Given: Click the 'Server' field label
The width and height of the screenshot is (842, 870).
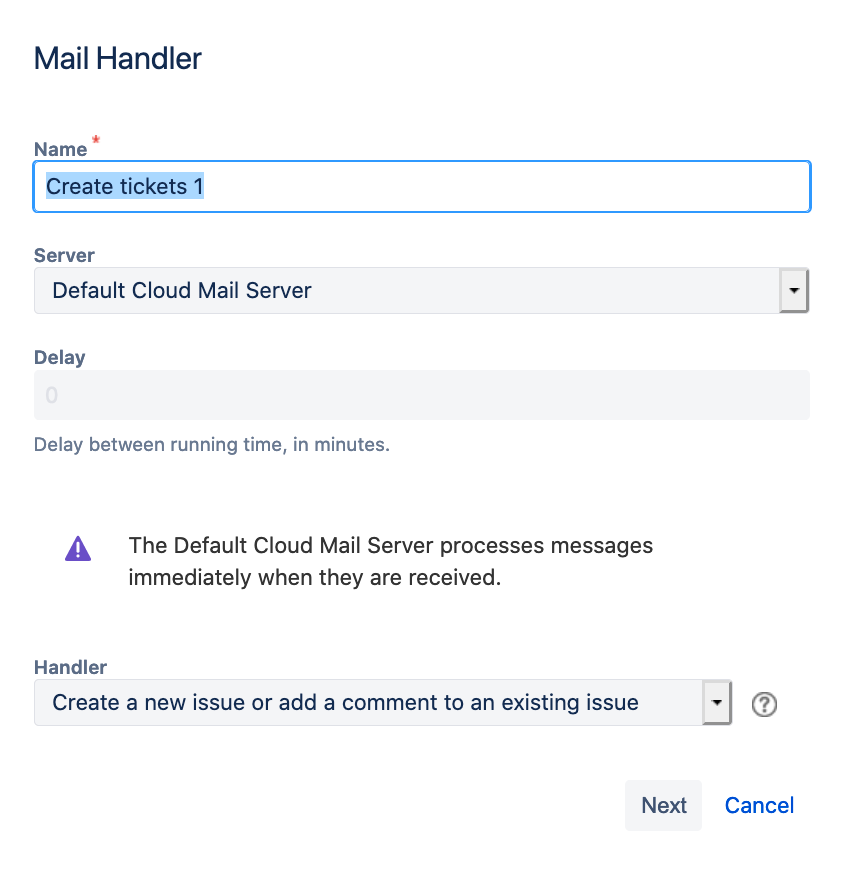Looking at the screenshot, I should (64, 255).
